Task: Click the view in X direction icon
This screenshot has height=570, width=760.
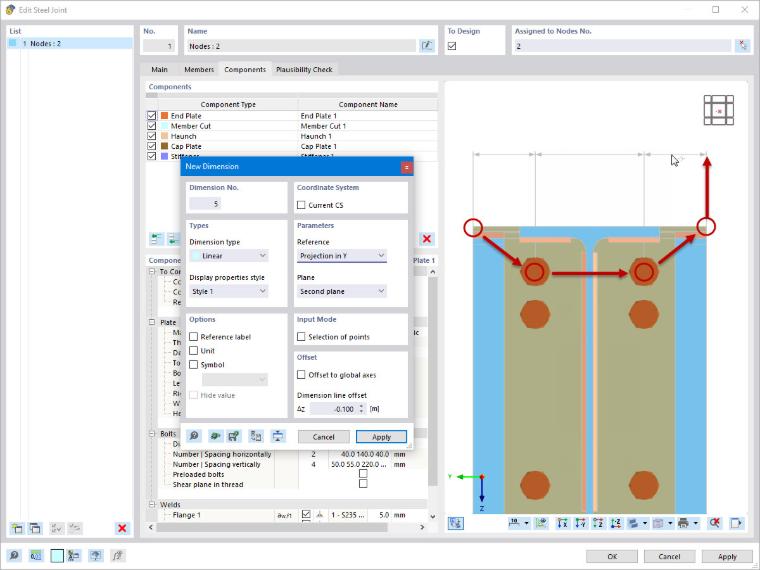Action: pyautogui.click(x=562, y=523)
